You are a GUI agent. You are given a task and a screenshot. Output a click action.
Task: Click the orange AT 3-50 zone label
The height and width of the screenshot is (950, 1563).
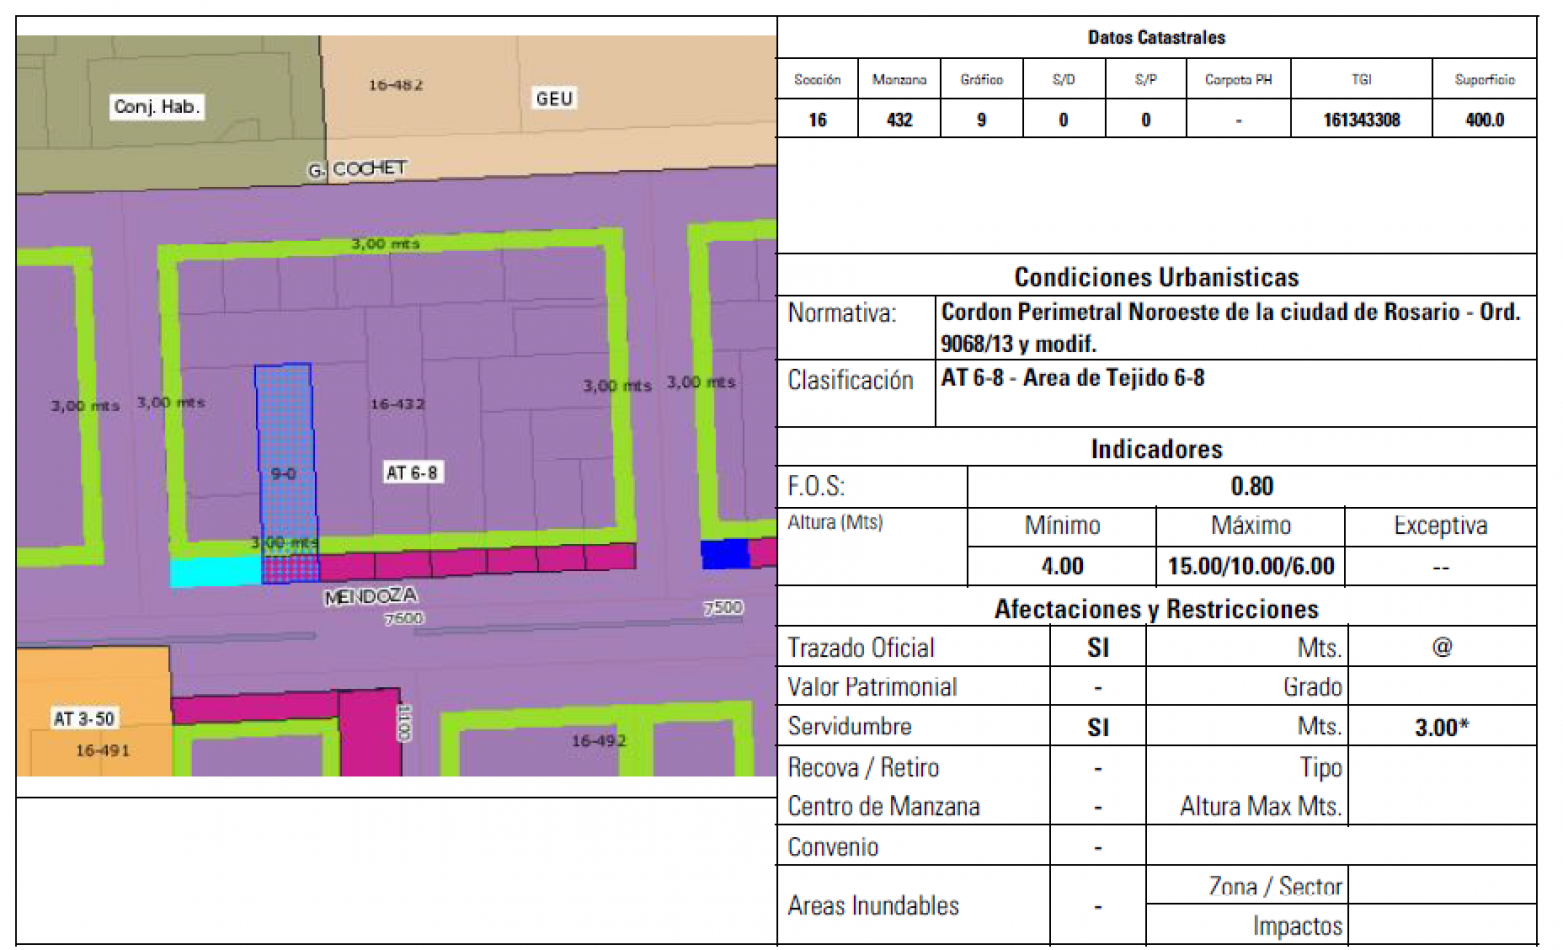point(84,718)
